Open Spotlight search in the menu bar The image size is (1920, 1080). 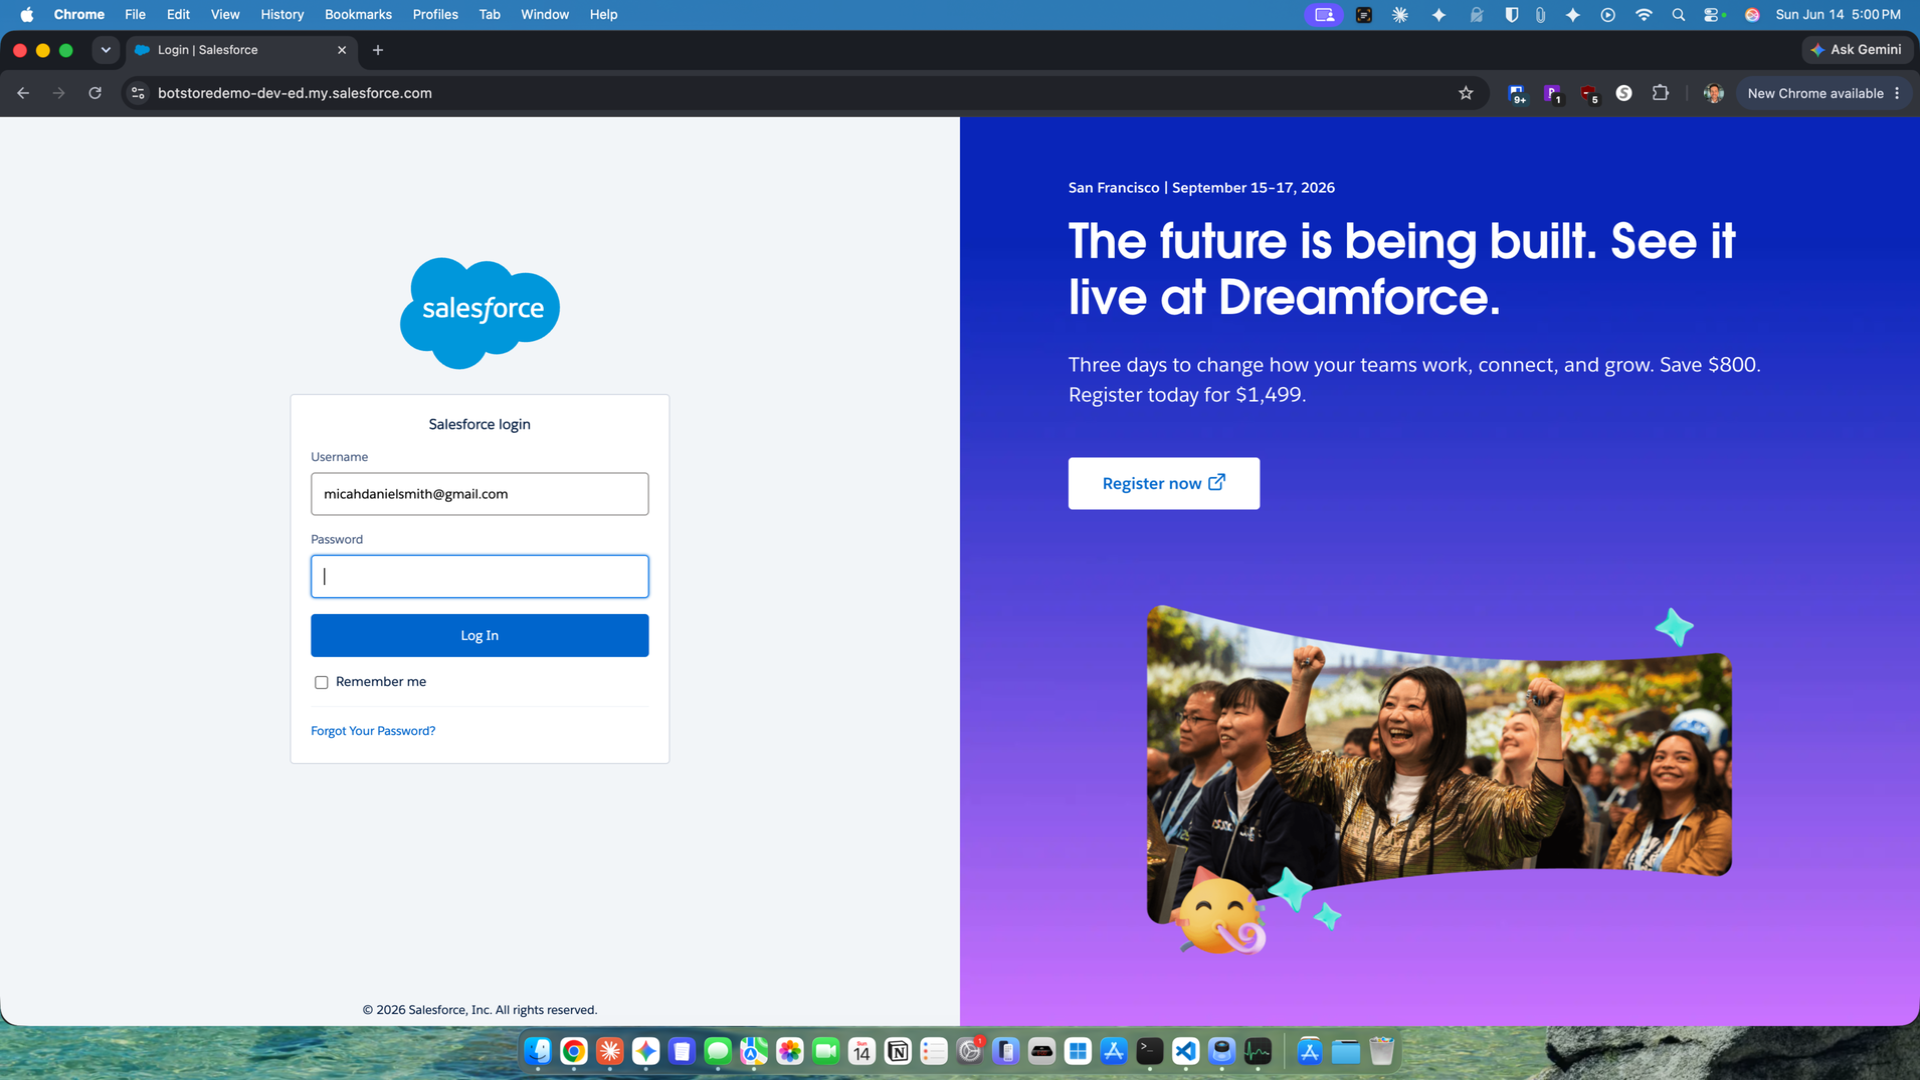point(1679,14)
